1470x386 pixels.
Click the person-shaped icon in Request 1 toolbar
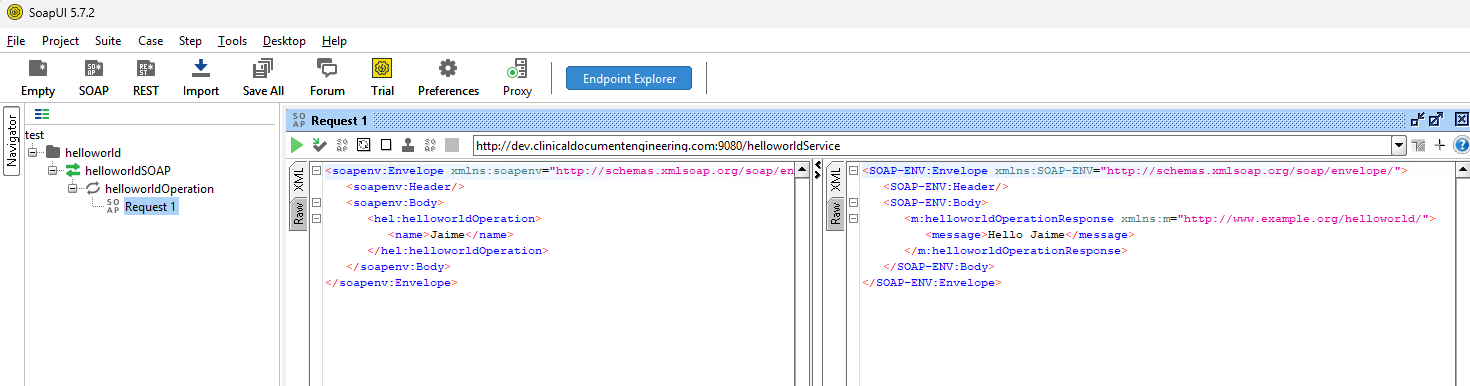408,145
